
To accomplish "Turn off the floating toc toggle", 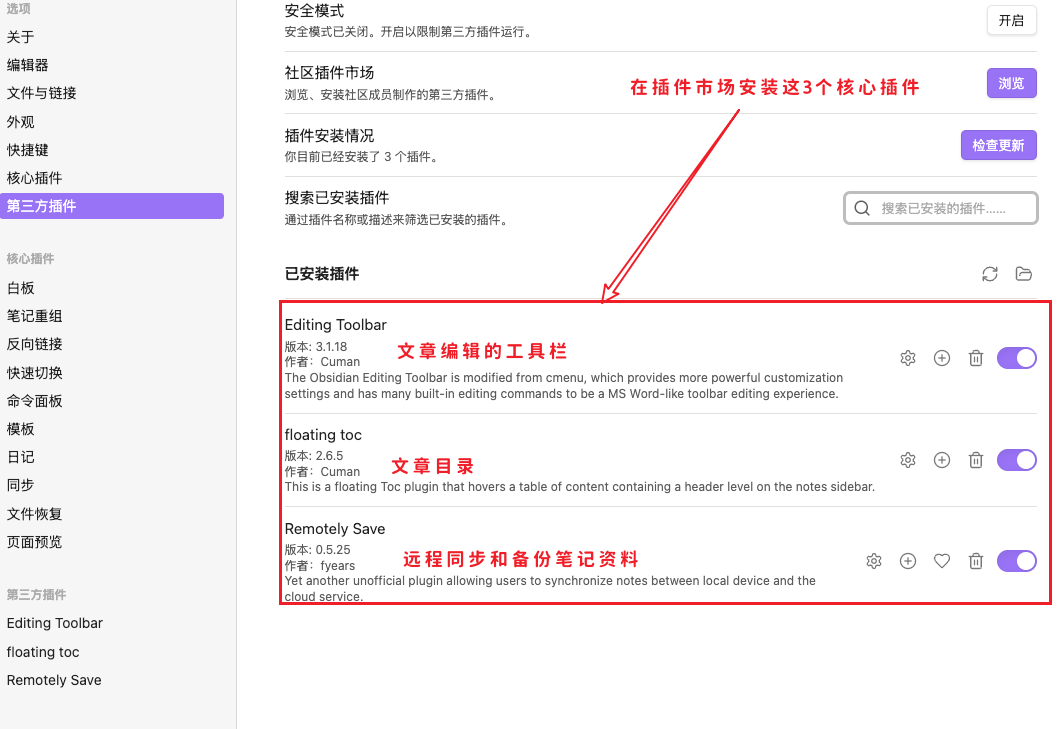I will [x=1016, y=460].
